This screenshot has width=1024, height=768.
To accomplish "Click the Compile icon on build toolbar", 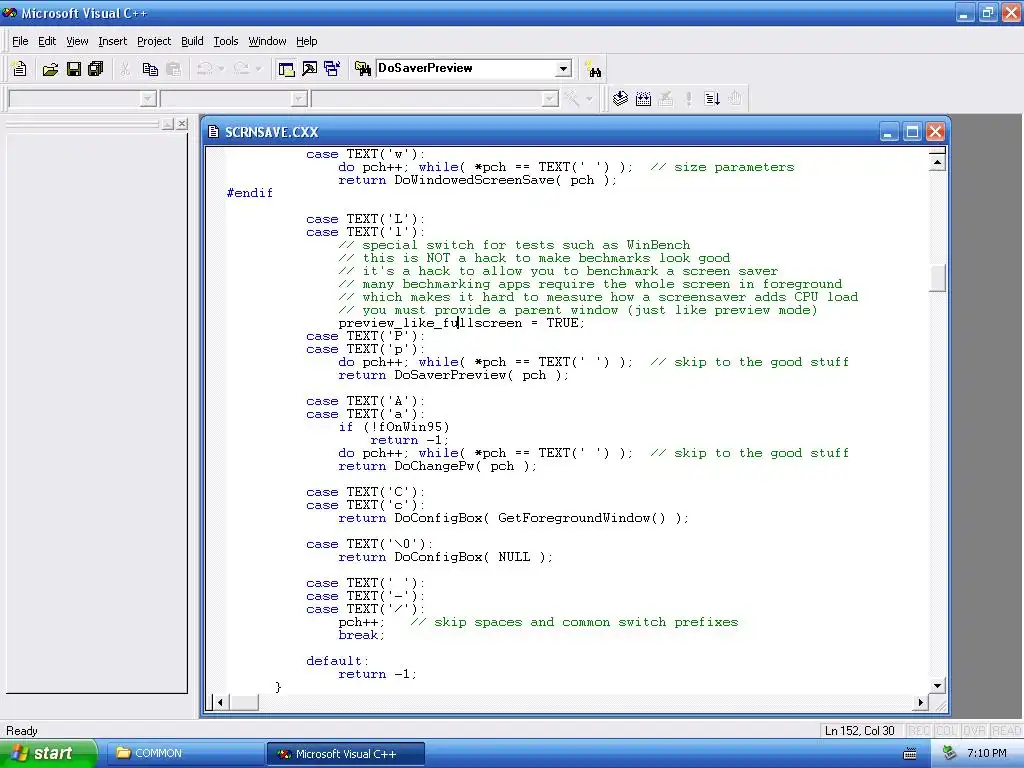I will (620, 99).
